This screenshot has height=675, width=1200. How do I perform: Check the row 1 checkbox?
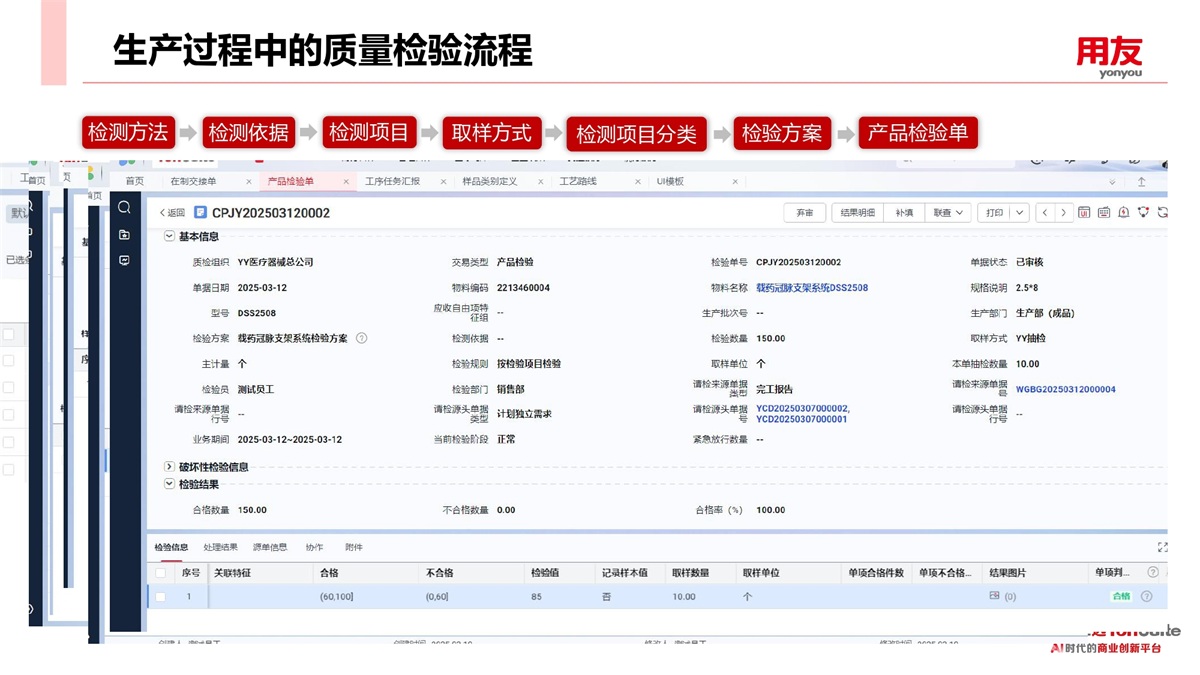coord(160,597)
